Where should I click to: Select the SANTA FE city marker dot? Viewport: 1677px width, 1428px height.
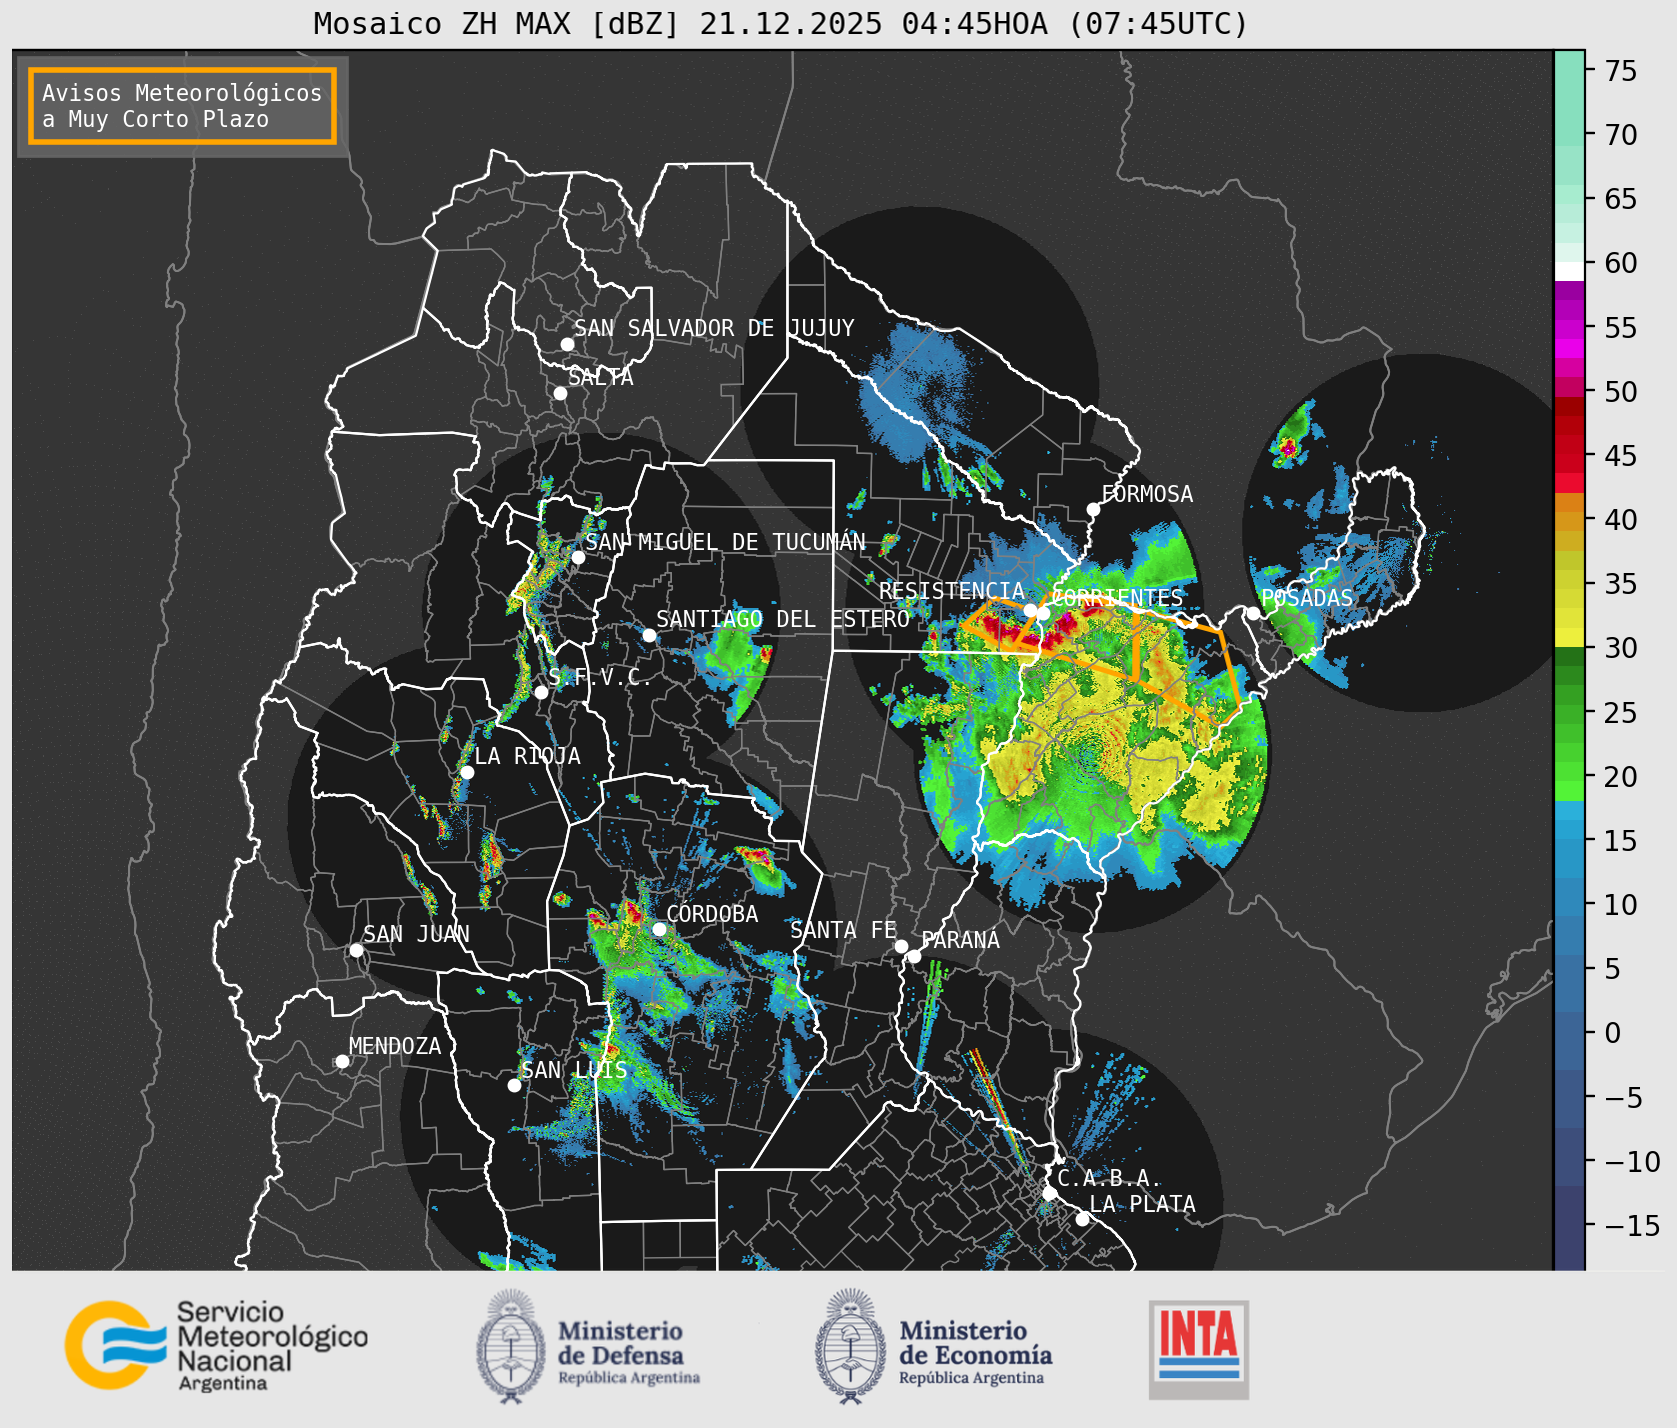click(x=901, y=946)
